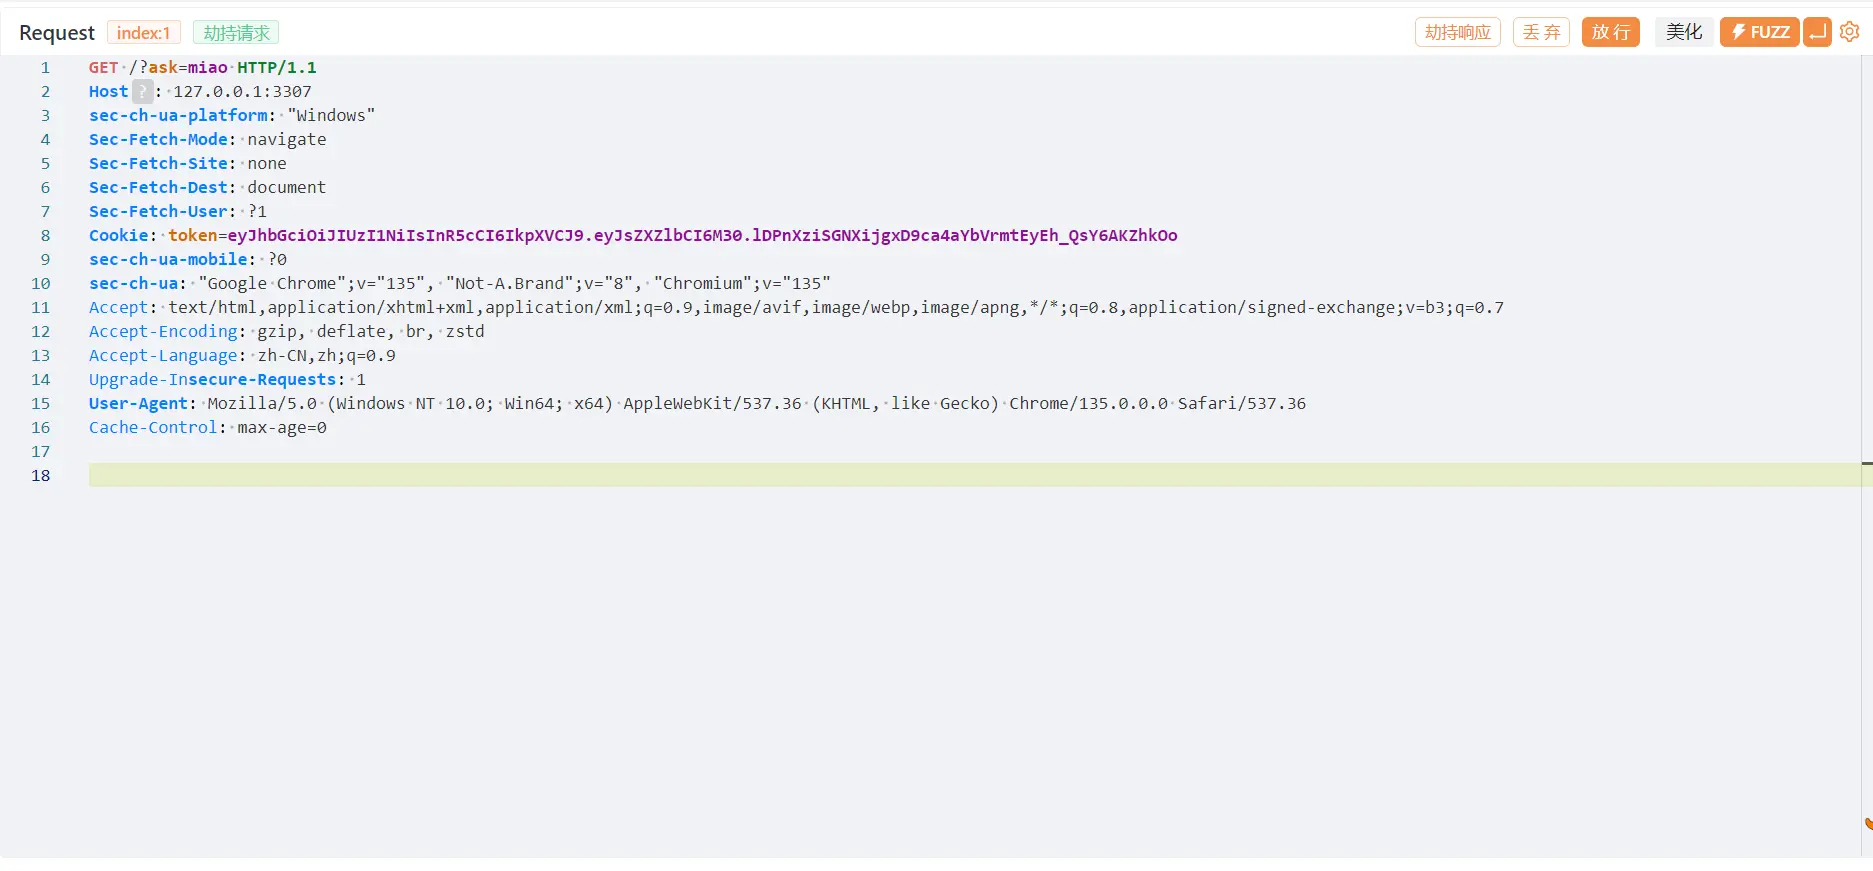Click the Upgrade-Insecure-Requests header name
Viewport: 1873px width, 871px height.
212,379
